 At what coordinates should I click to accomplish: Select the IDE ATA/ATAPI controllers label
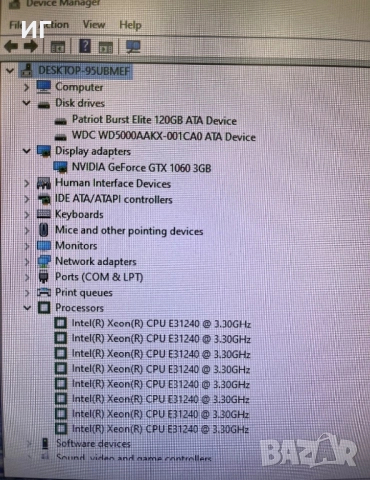pyautogui.click(x=114, y=199)
